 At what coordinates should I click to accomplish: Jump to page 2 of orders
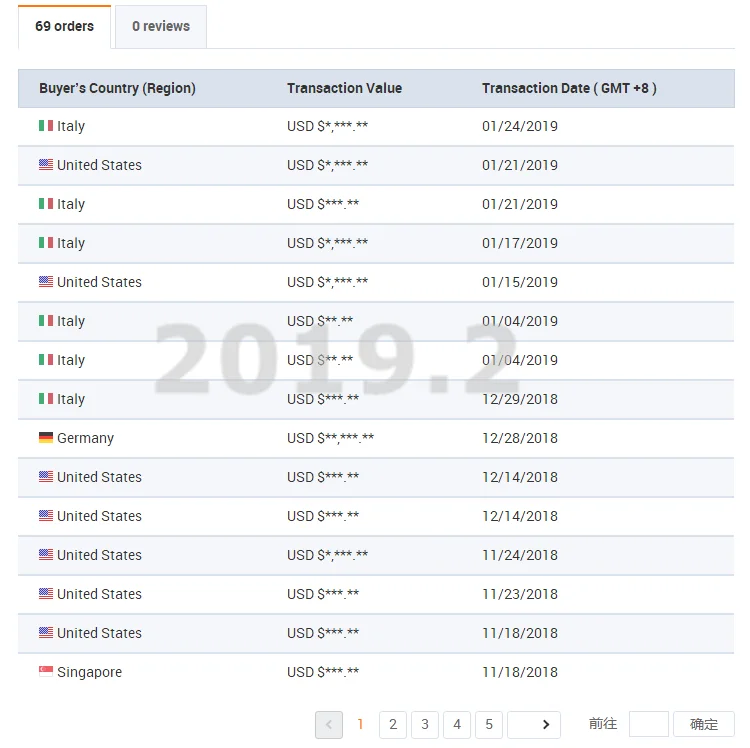[x=393, y=725]
